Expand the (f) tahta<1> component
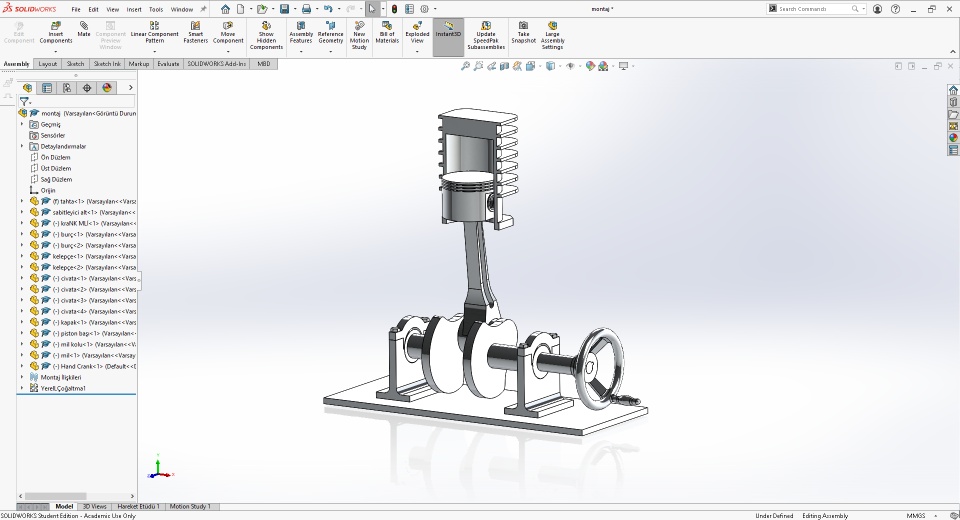The height and width of the screenshot is (520, 960). click(x=22, y=201)
